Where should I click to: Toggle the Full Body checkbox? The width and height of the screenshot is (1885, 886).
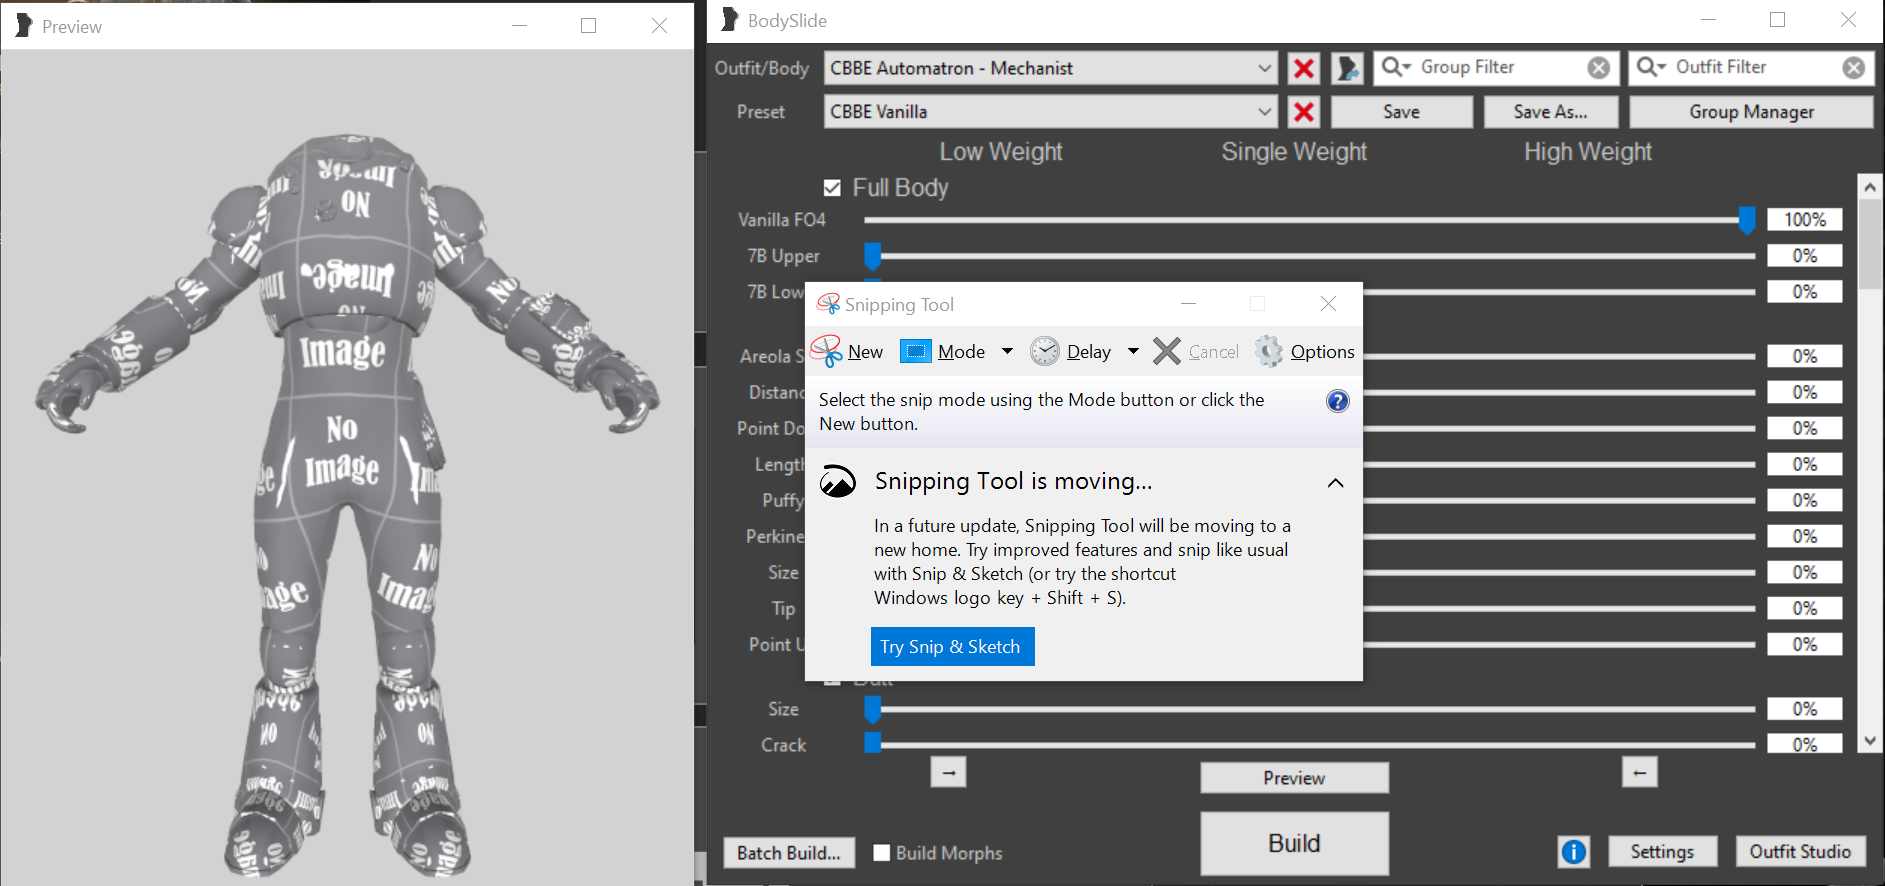click(832, 188)
